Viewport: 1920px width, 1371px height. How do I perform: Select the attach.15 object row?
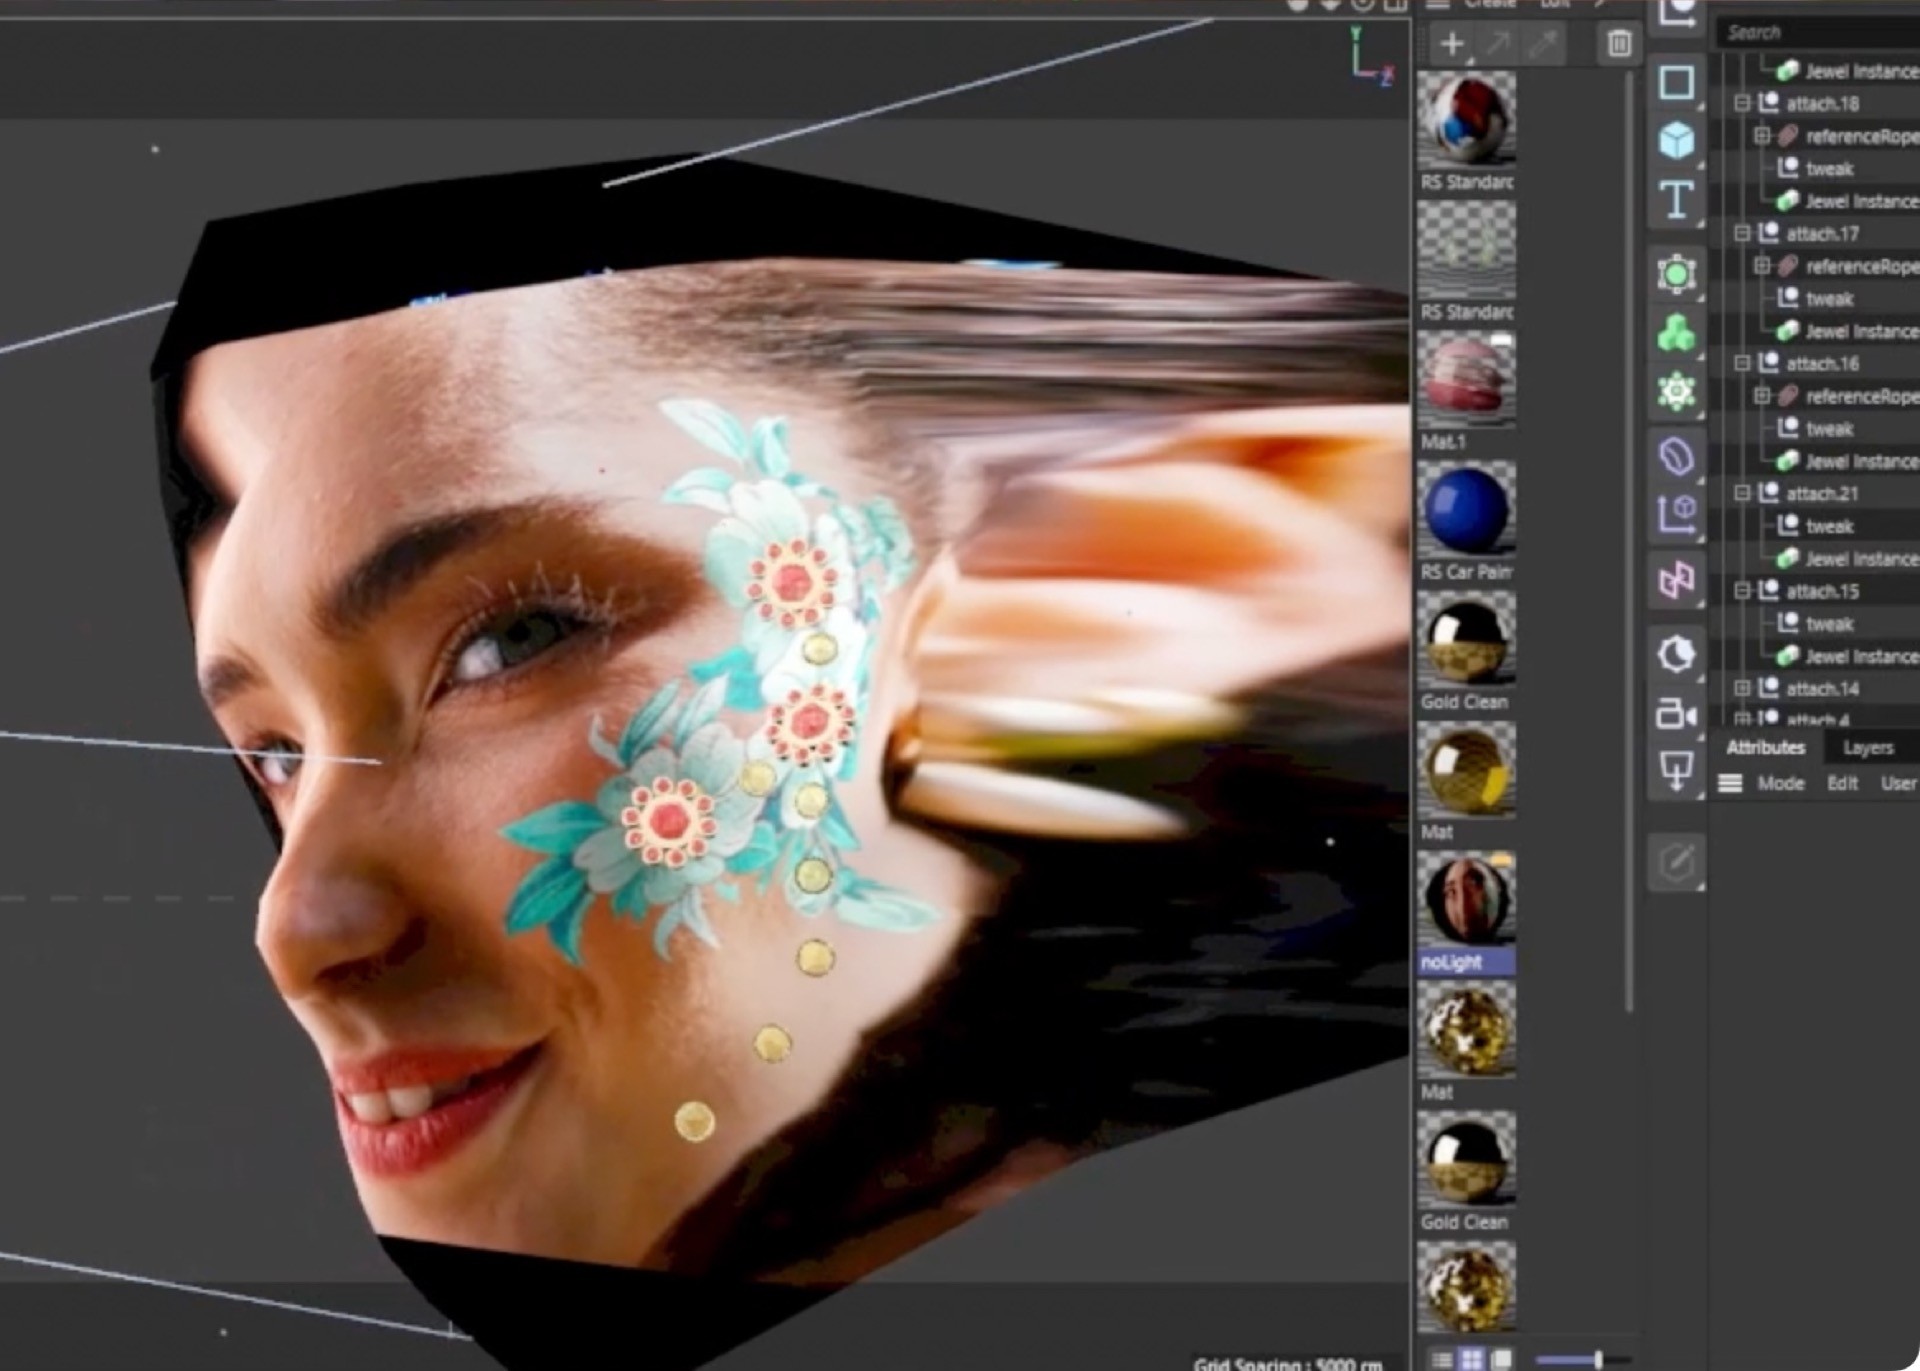(1822, 591)
